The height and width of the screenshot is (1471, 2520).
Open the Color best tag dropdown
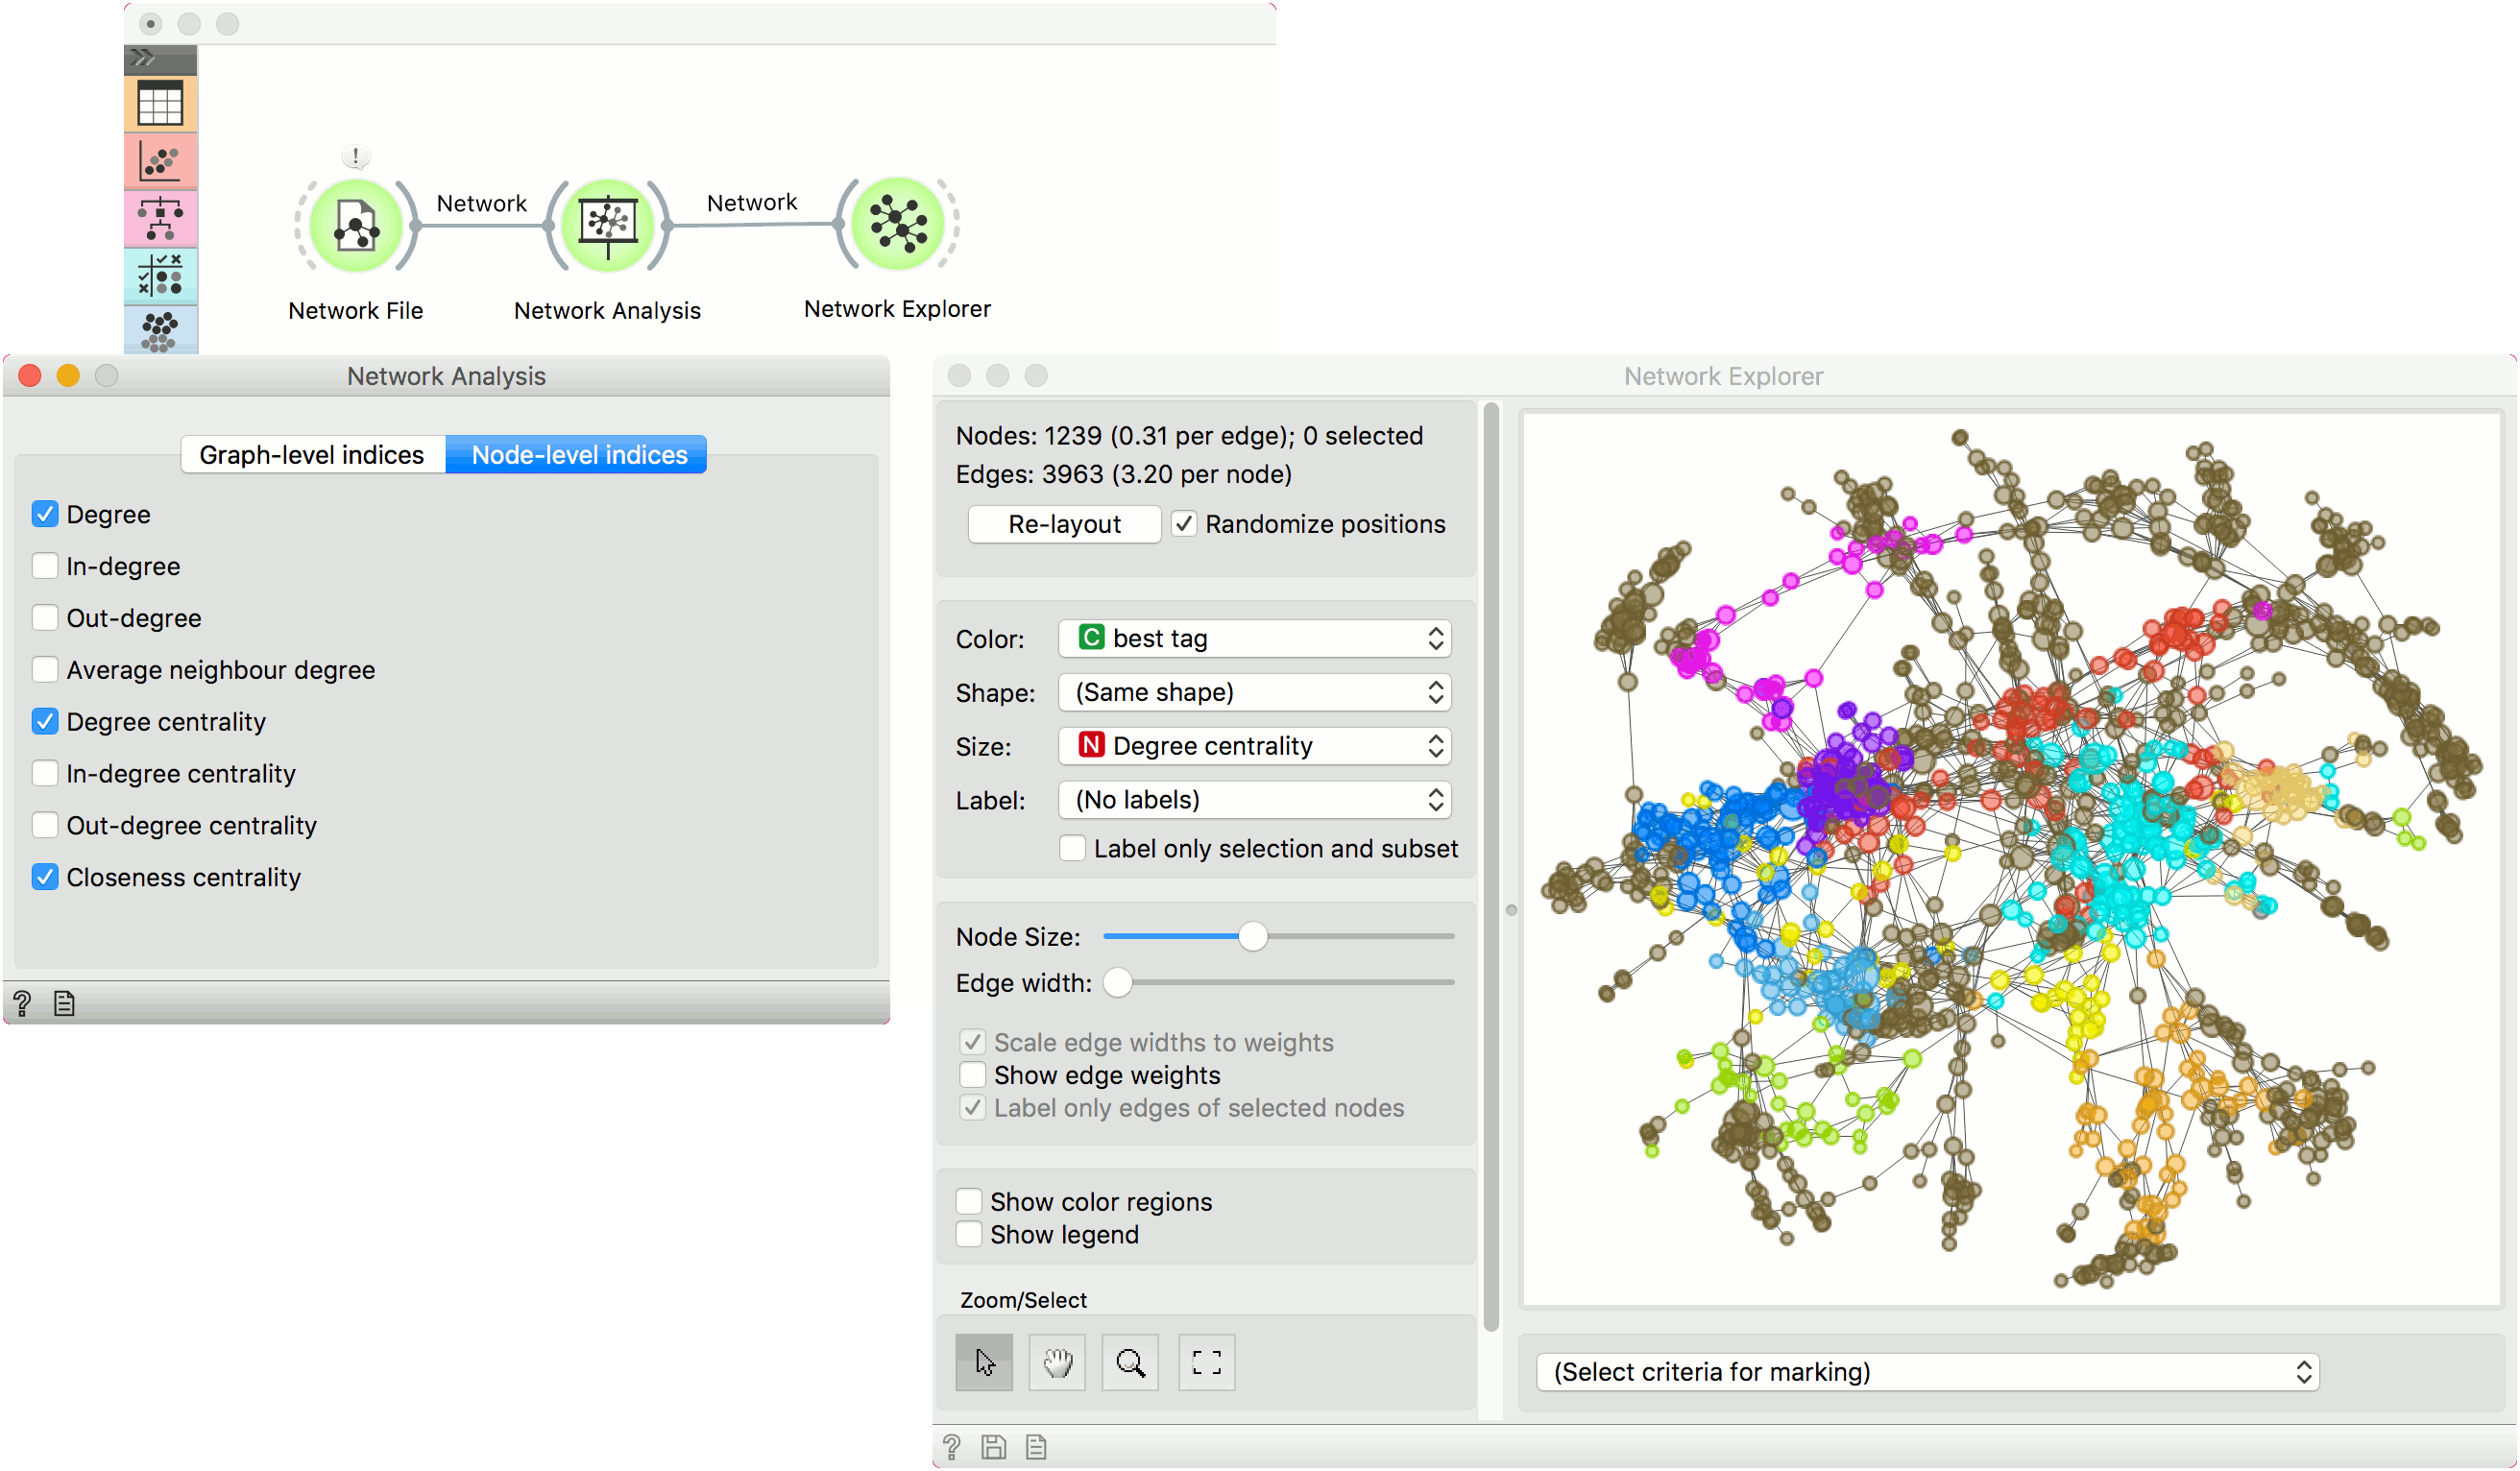1254,638
